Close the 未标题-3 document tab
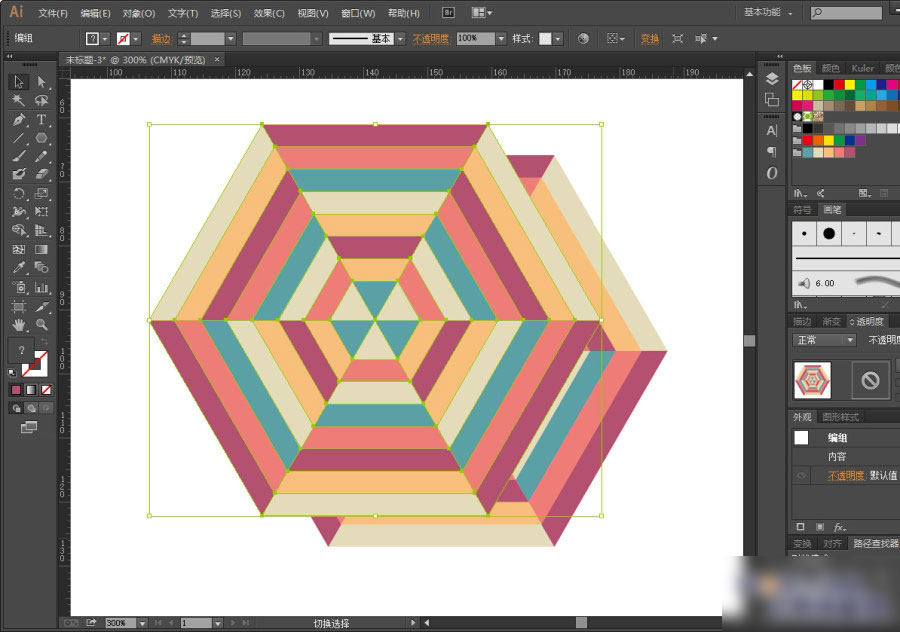Screen dimensions: 900x632 tap(217, 59)
